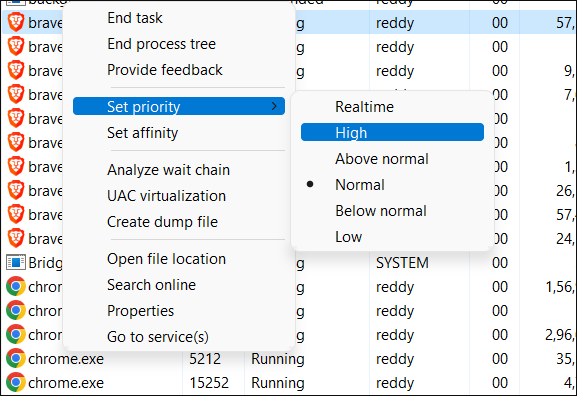Click the Chrome icon with 2,96 memory value
Image resolution: width=577 pixels, height=396 pixels.
click(x=16, y=335)
